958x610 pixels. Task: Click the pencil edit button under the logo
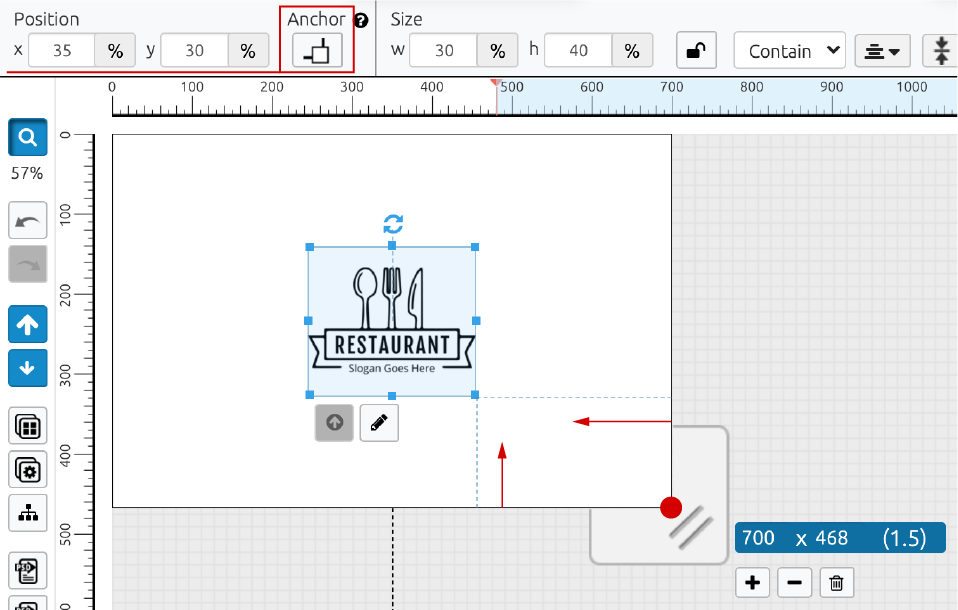click(x=379, y=422)
